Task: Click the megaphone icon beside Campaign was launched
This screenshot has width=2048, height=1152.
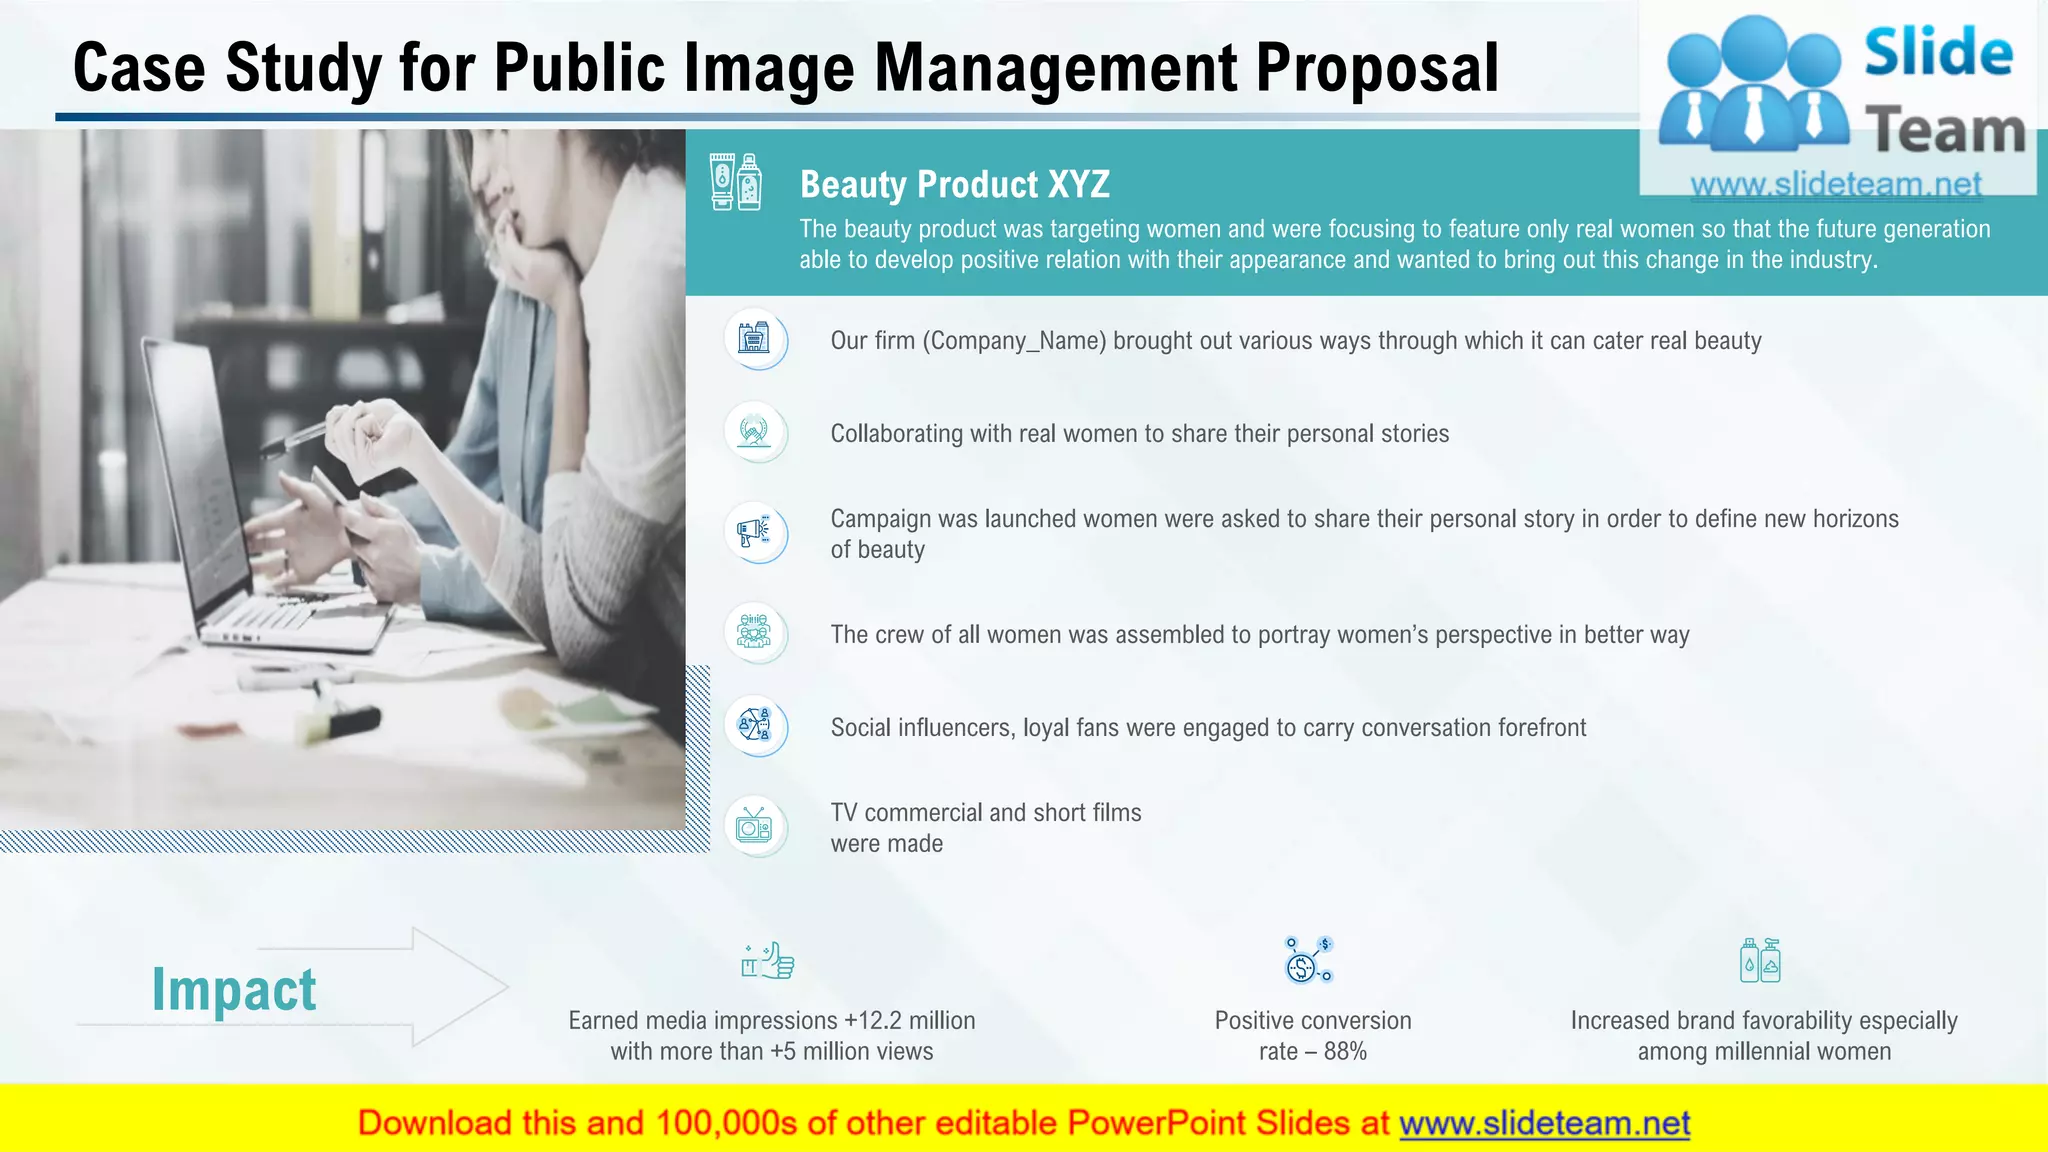Action: 755,532
